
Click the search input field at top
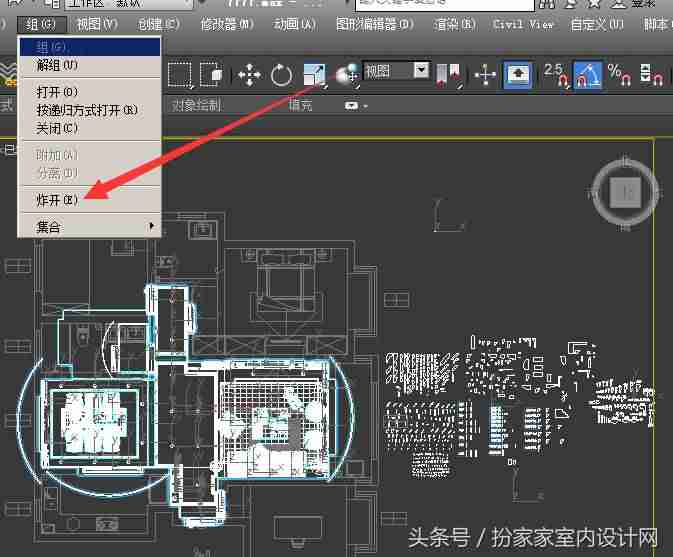(445, 4)
